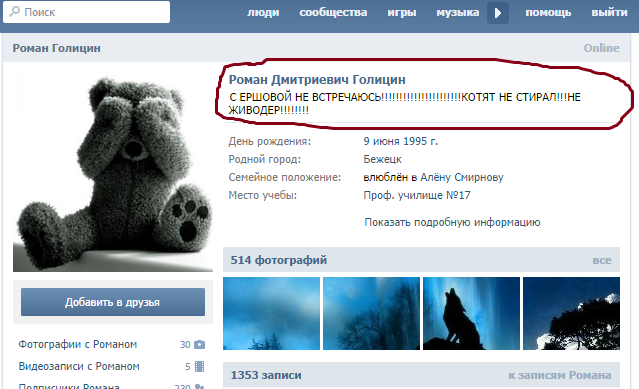639x389 pixels.
Task: Click Роман Голицин page title
Action: (x=56, y=48)
